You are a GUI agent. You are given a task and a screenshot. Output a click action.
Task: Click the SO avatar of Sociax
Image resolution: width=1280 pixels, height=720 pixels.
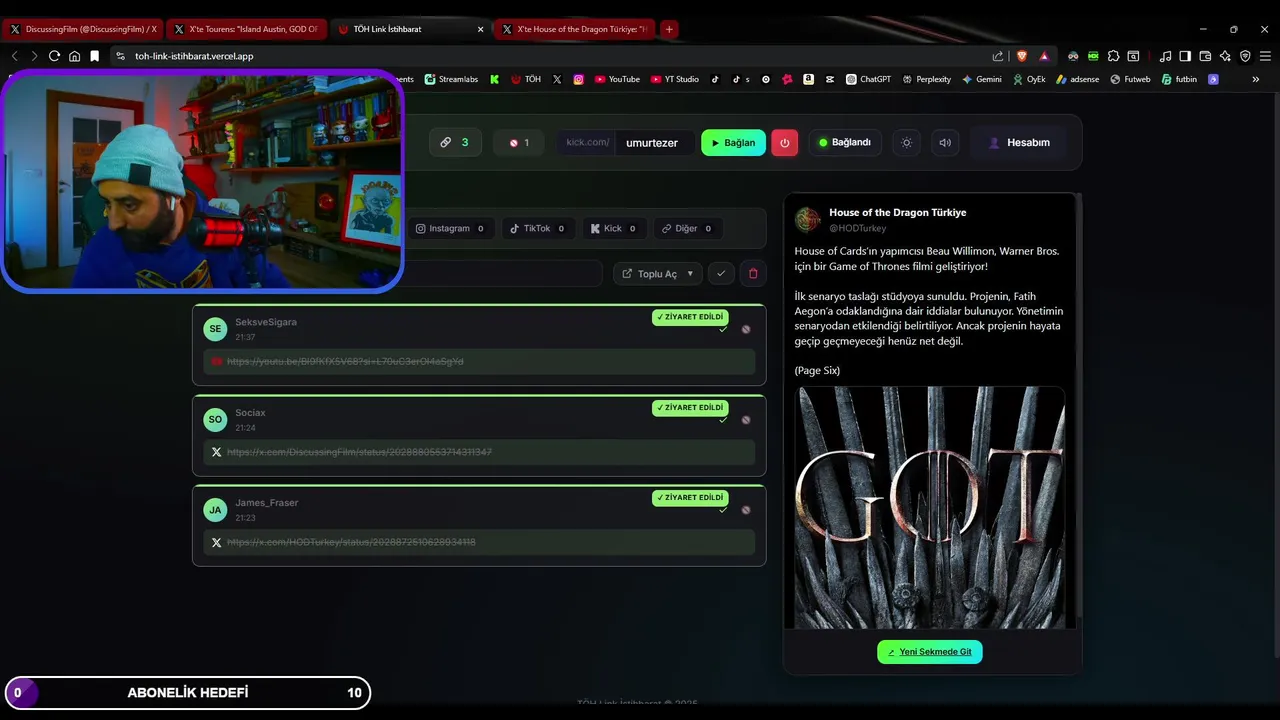tap(215, 420)
